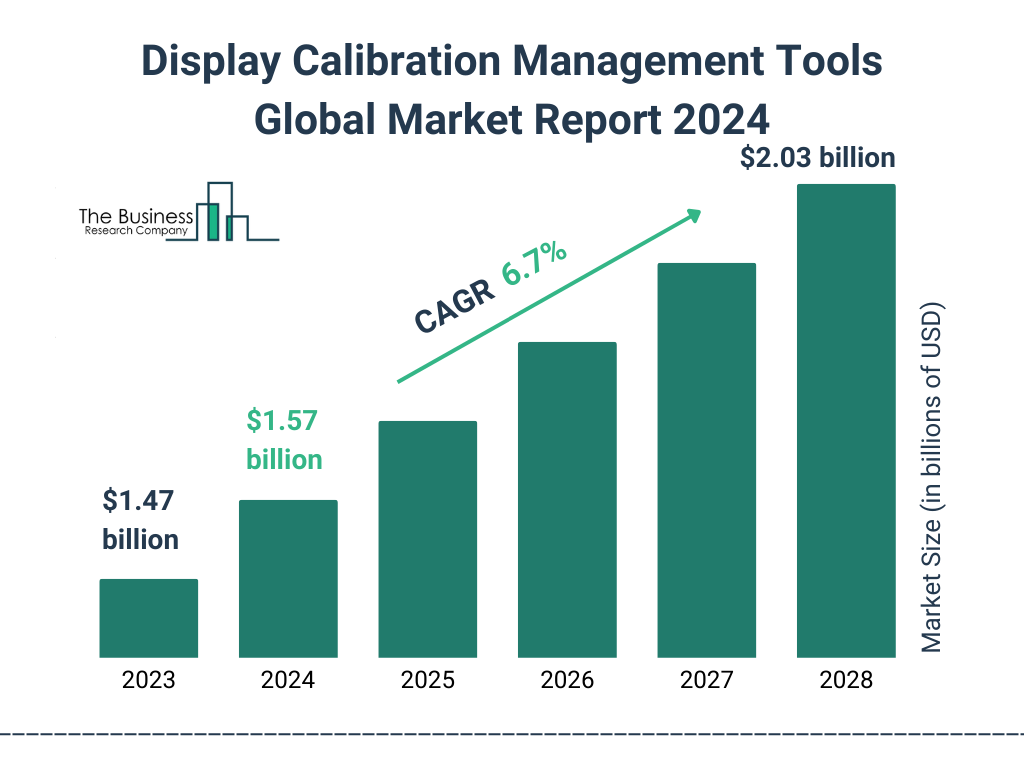Click the chart title heading text
Screen dimensions: 1024x768
512,90
